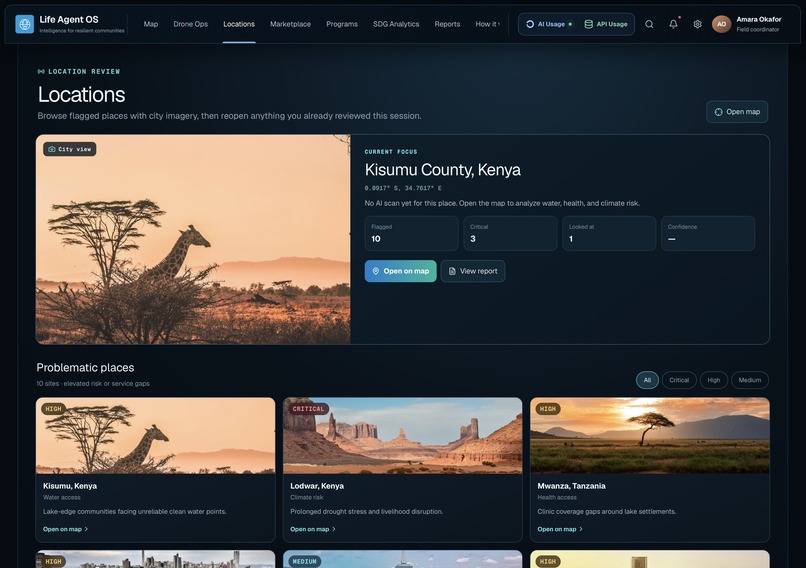The width and height of the screenshot is (806, 568).
Task: Click the City view badge
Action: (70, 149)
